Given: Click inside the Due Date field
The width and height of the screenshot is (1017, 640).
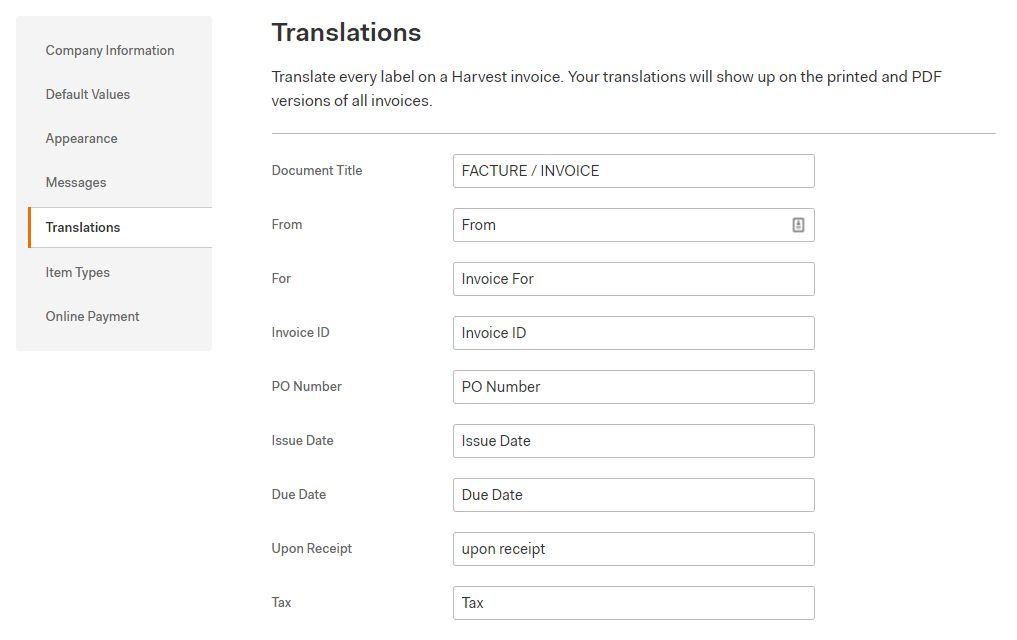Looking at the screenshot, I should click(x=633, y=495).
